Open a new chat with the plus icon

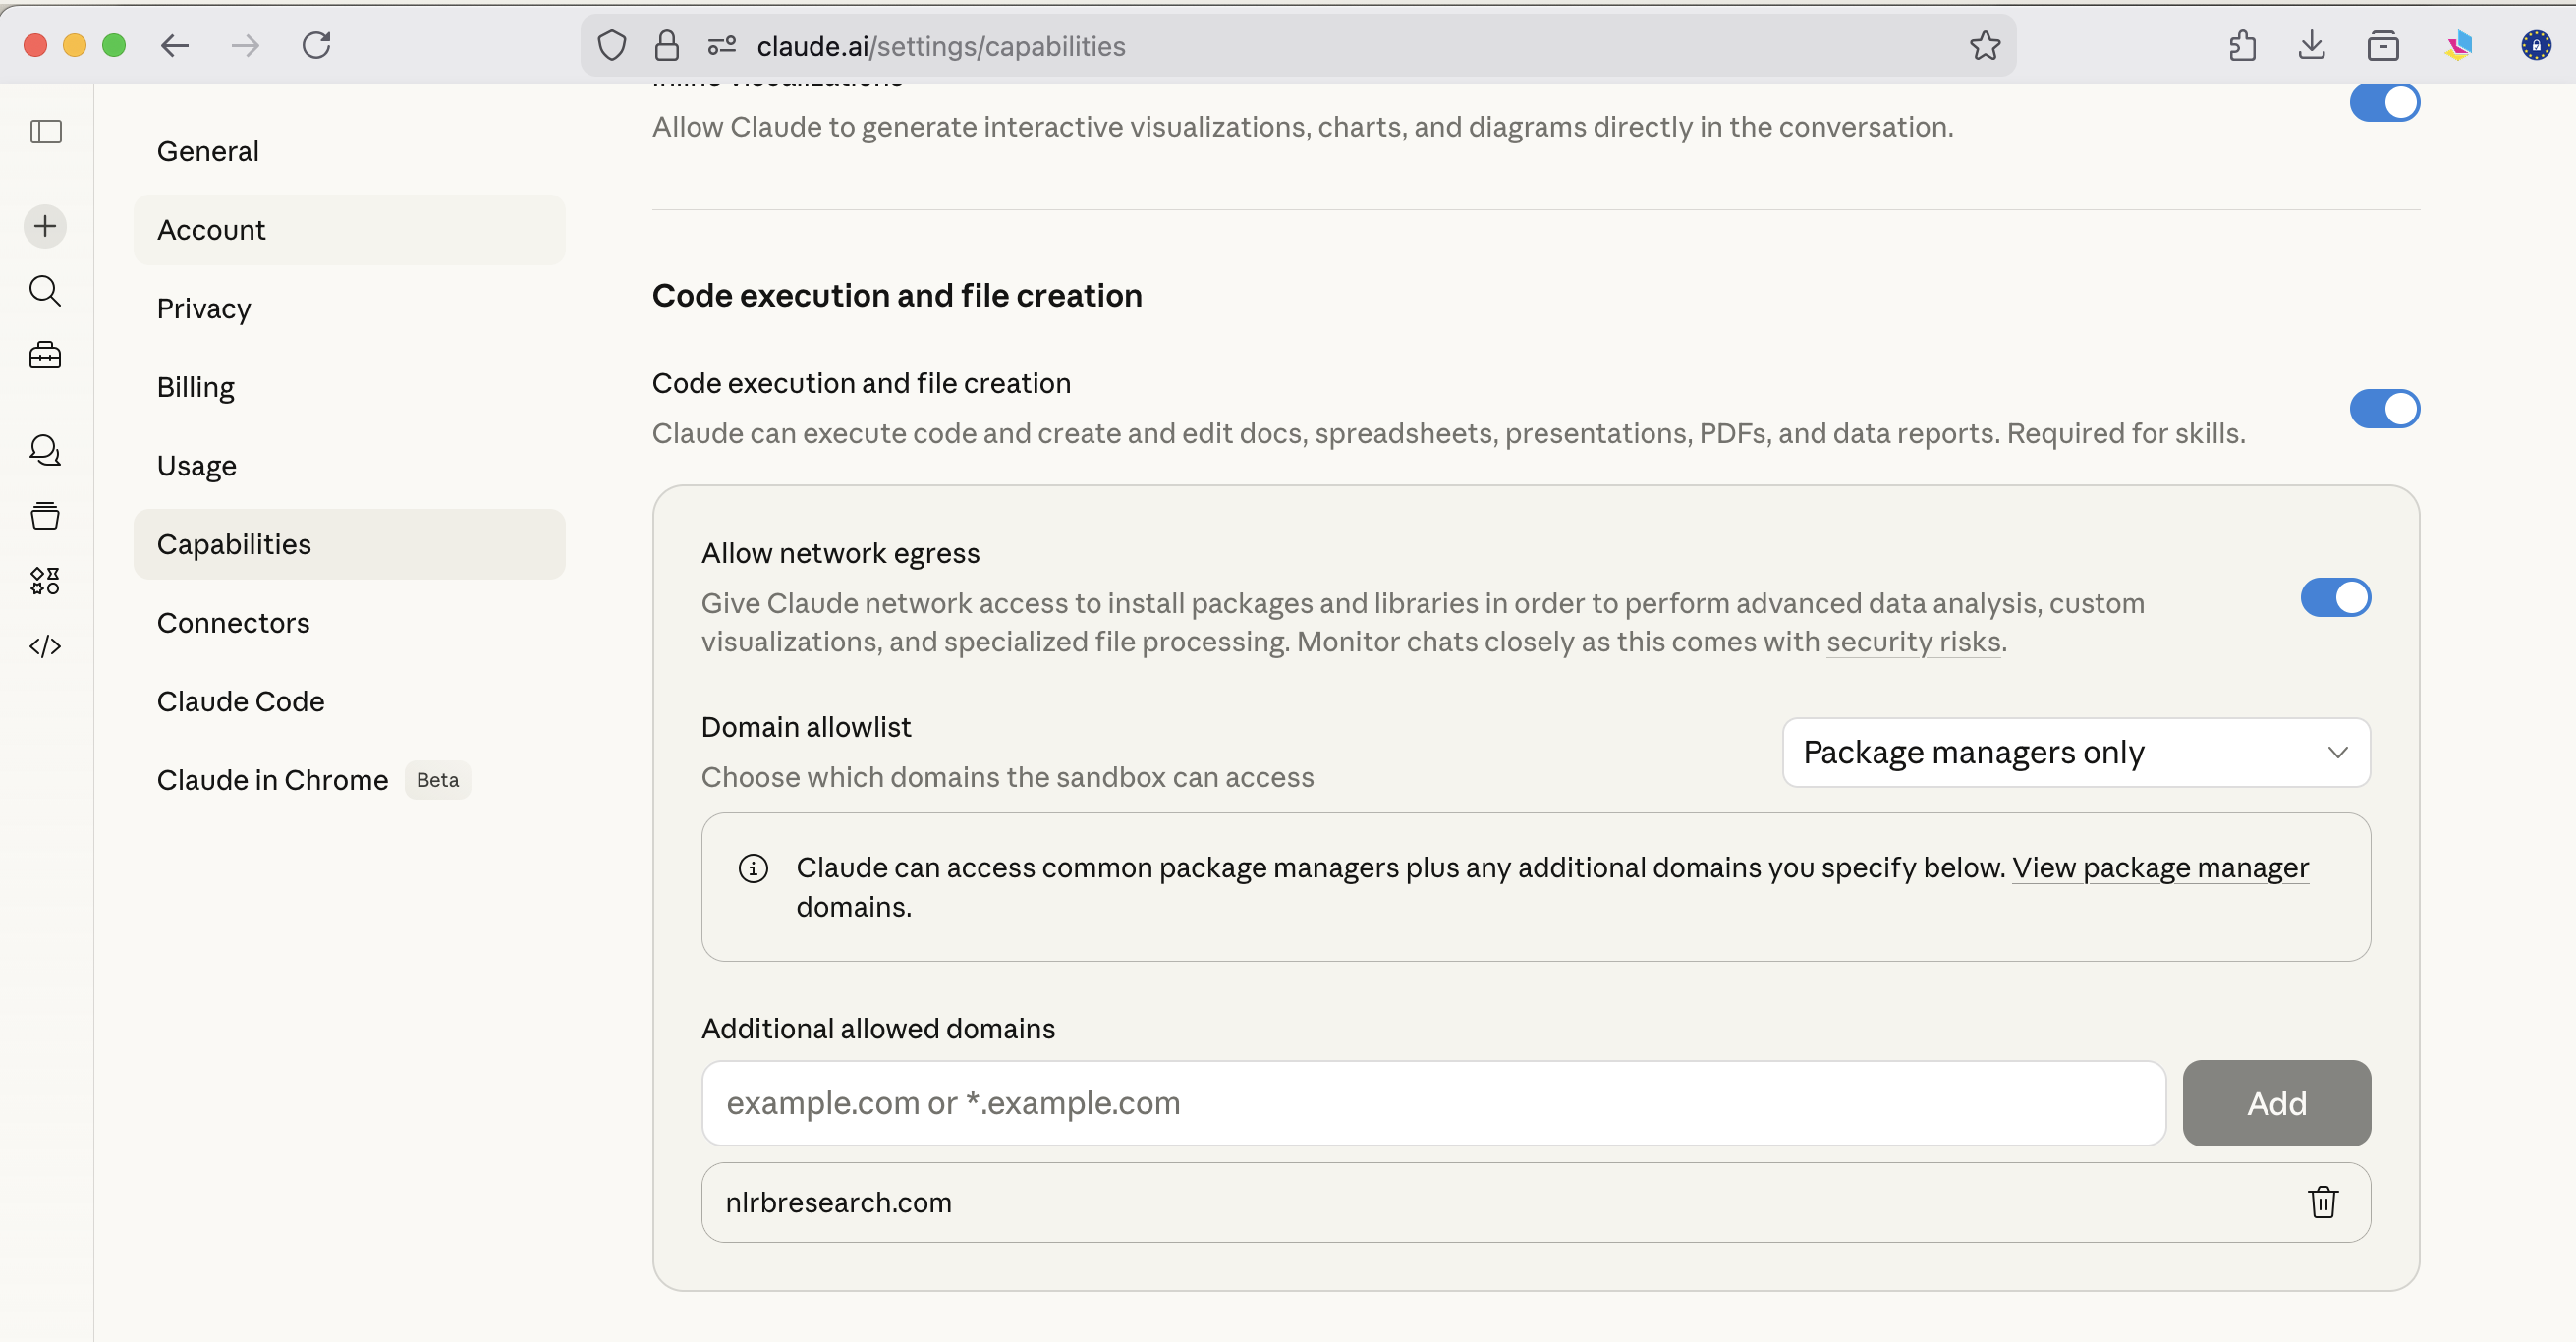(x=45, y=226)
